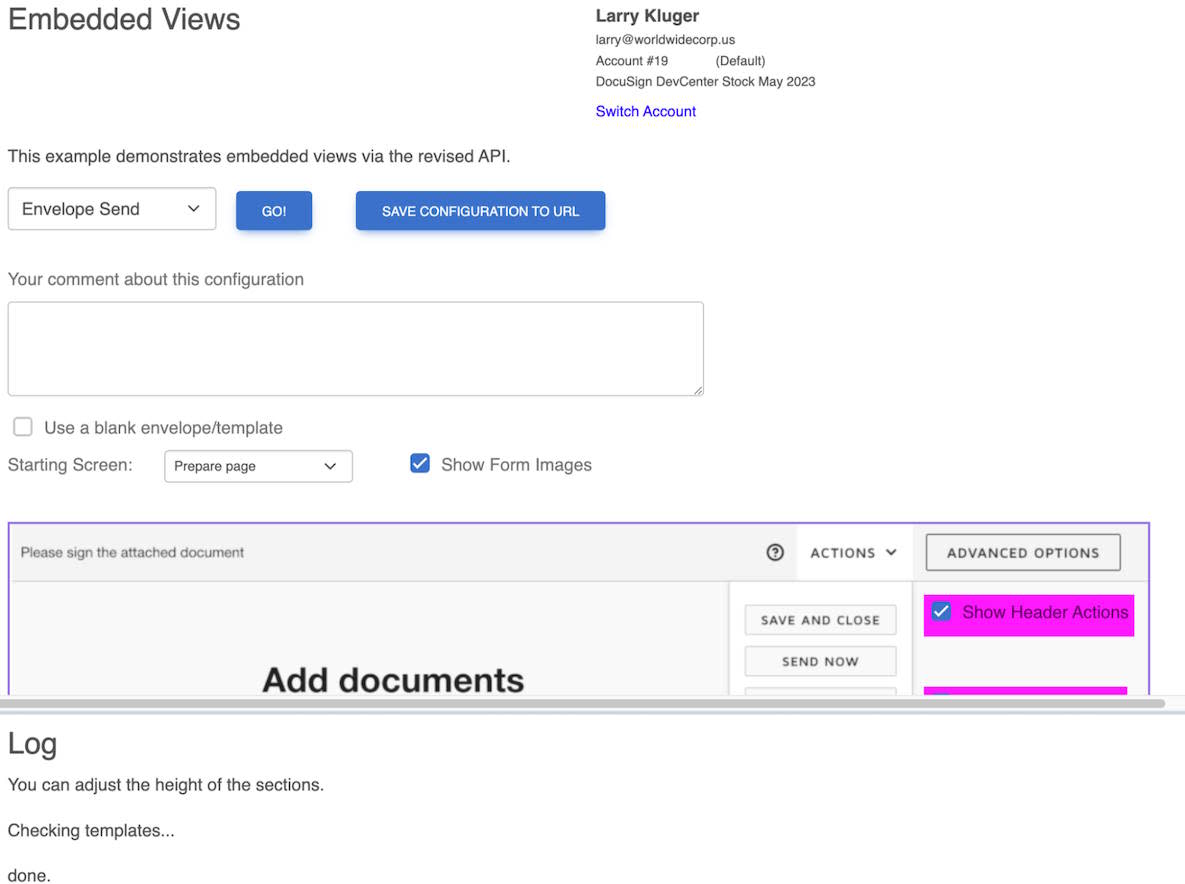Click the ADVANCED OPTIONS button
The image size is (1185, 884).
tap(1022, 552)
